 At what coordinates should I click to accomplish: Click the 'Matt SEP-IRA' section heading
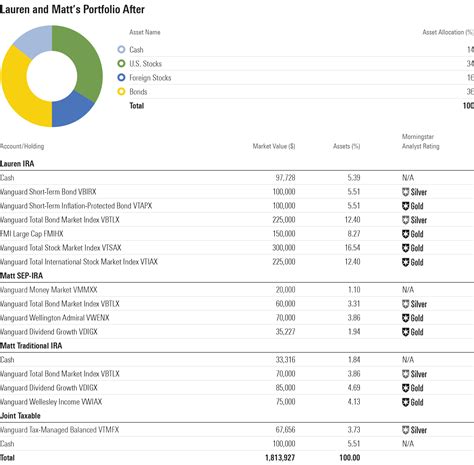pyautogui.click(x=21, y=276)
